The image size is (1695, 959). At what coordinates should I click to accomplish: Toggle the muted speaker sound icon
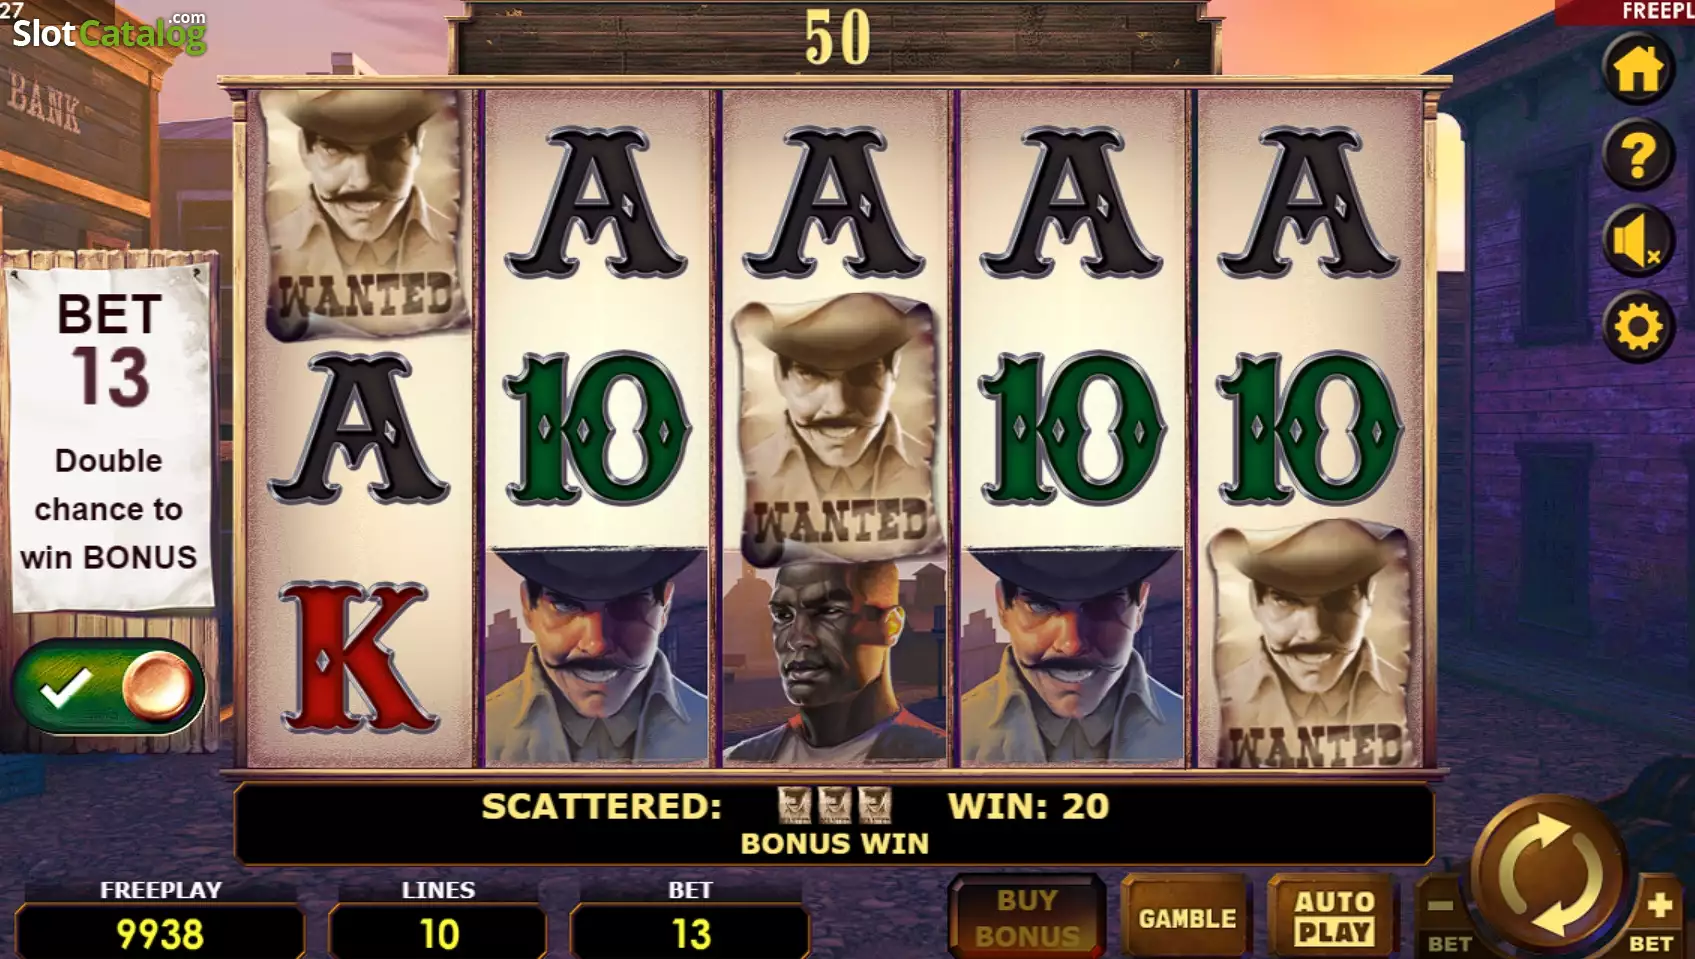pos(1638,241)
